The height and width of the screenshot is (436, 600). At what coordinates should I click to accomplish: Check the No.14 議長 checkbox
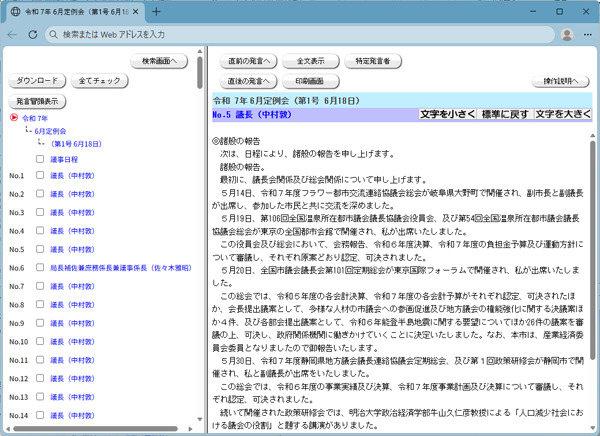40,415
